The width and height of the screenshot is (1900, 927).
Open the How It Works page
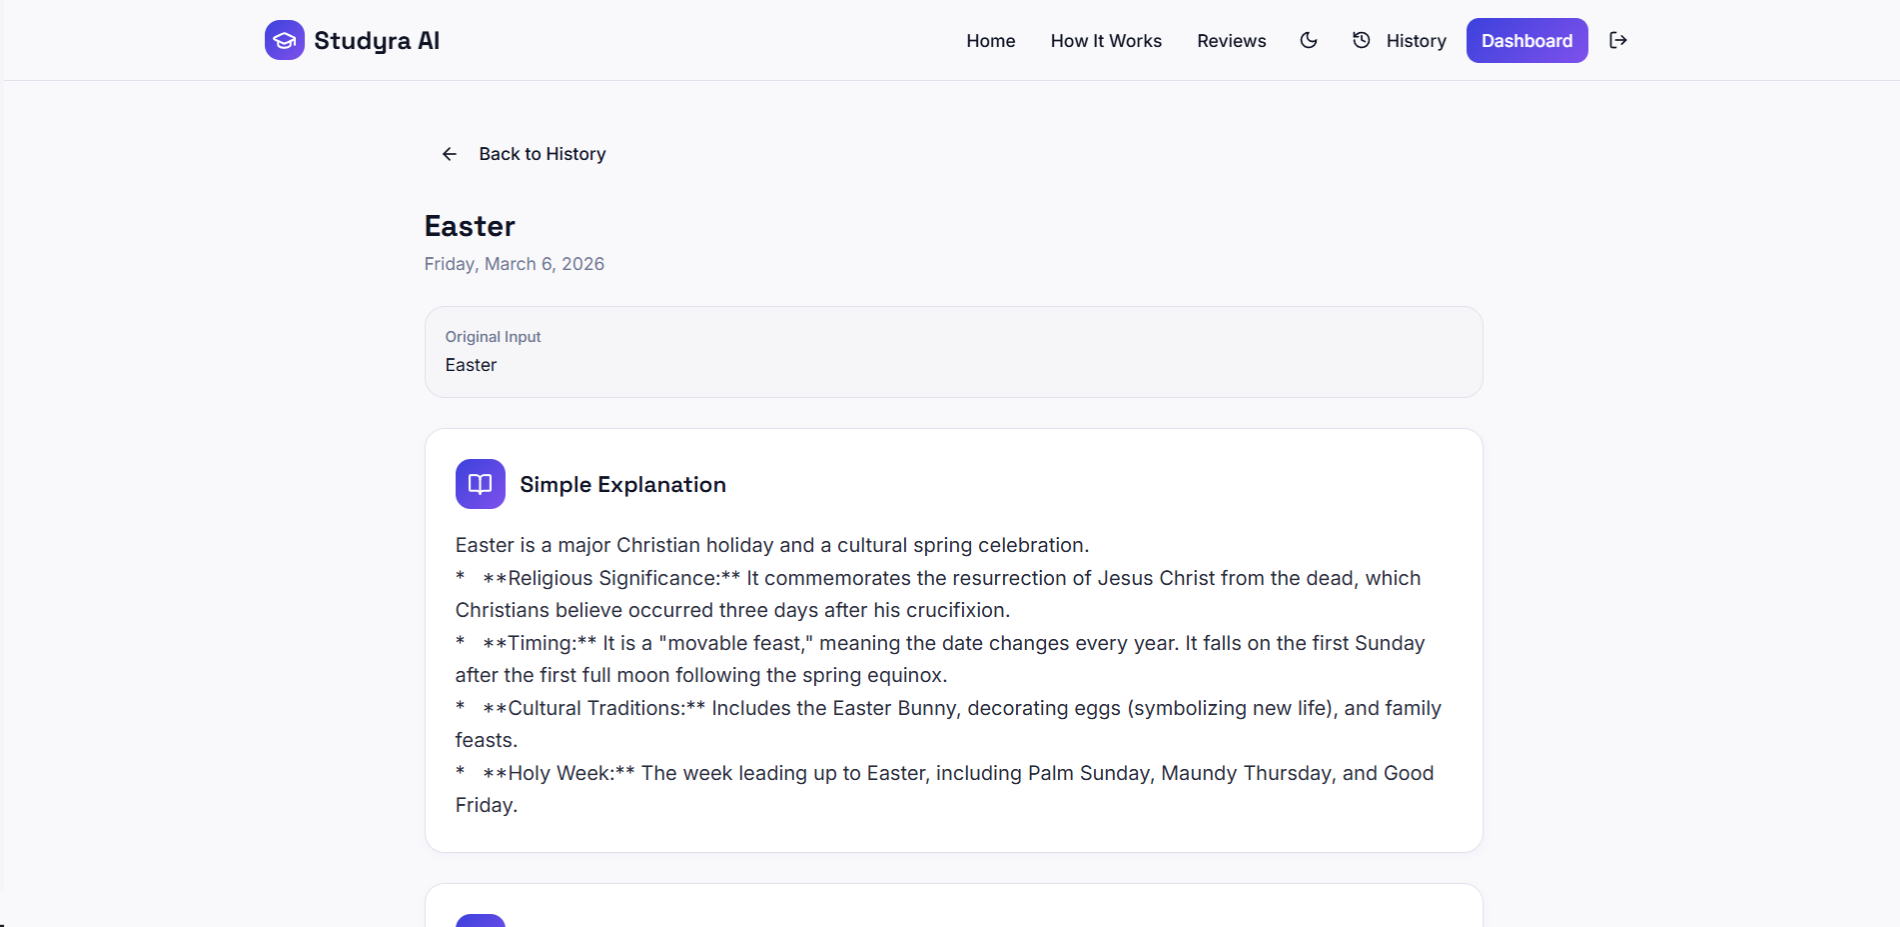(1106, 41)
